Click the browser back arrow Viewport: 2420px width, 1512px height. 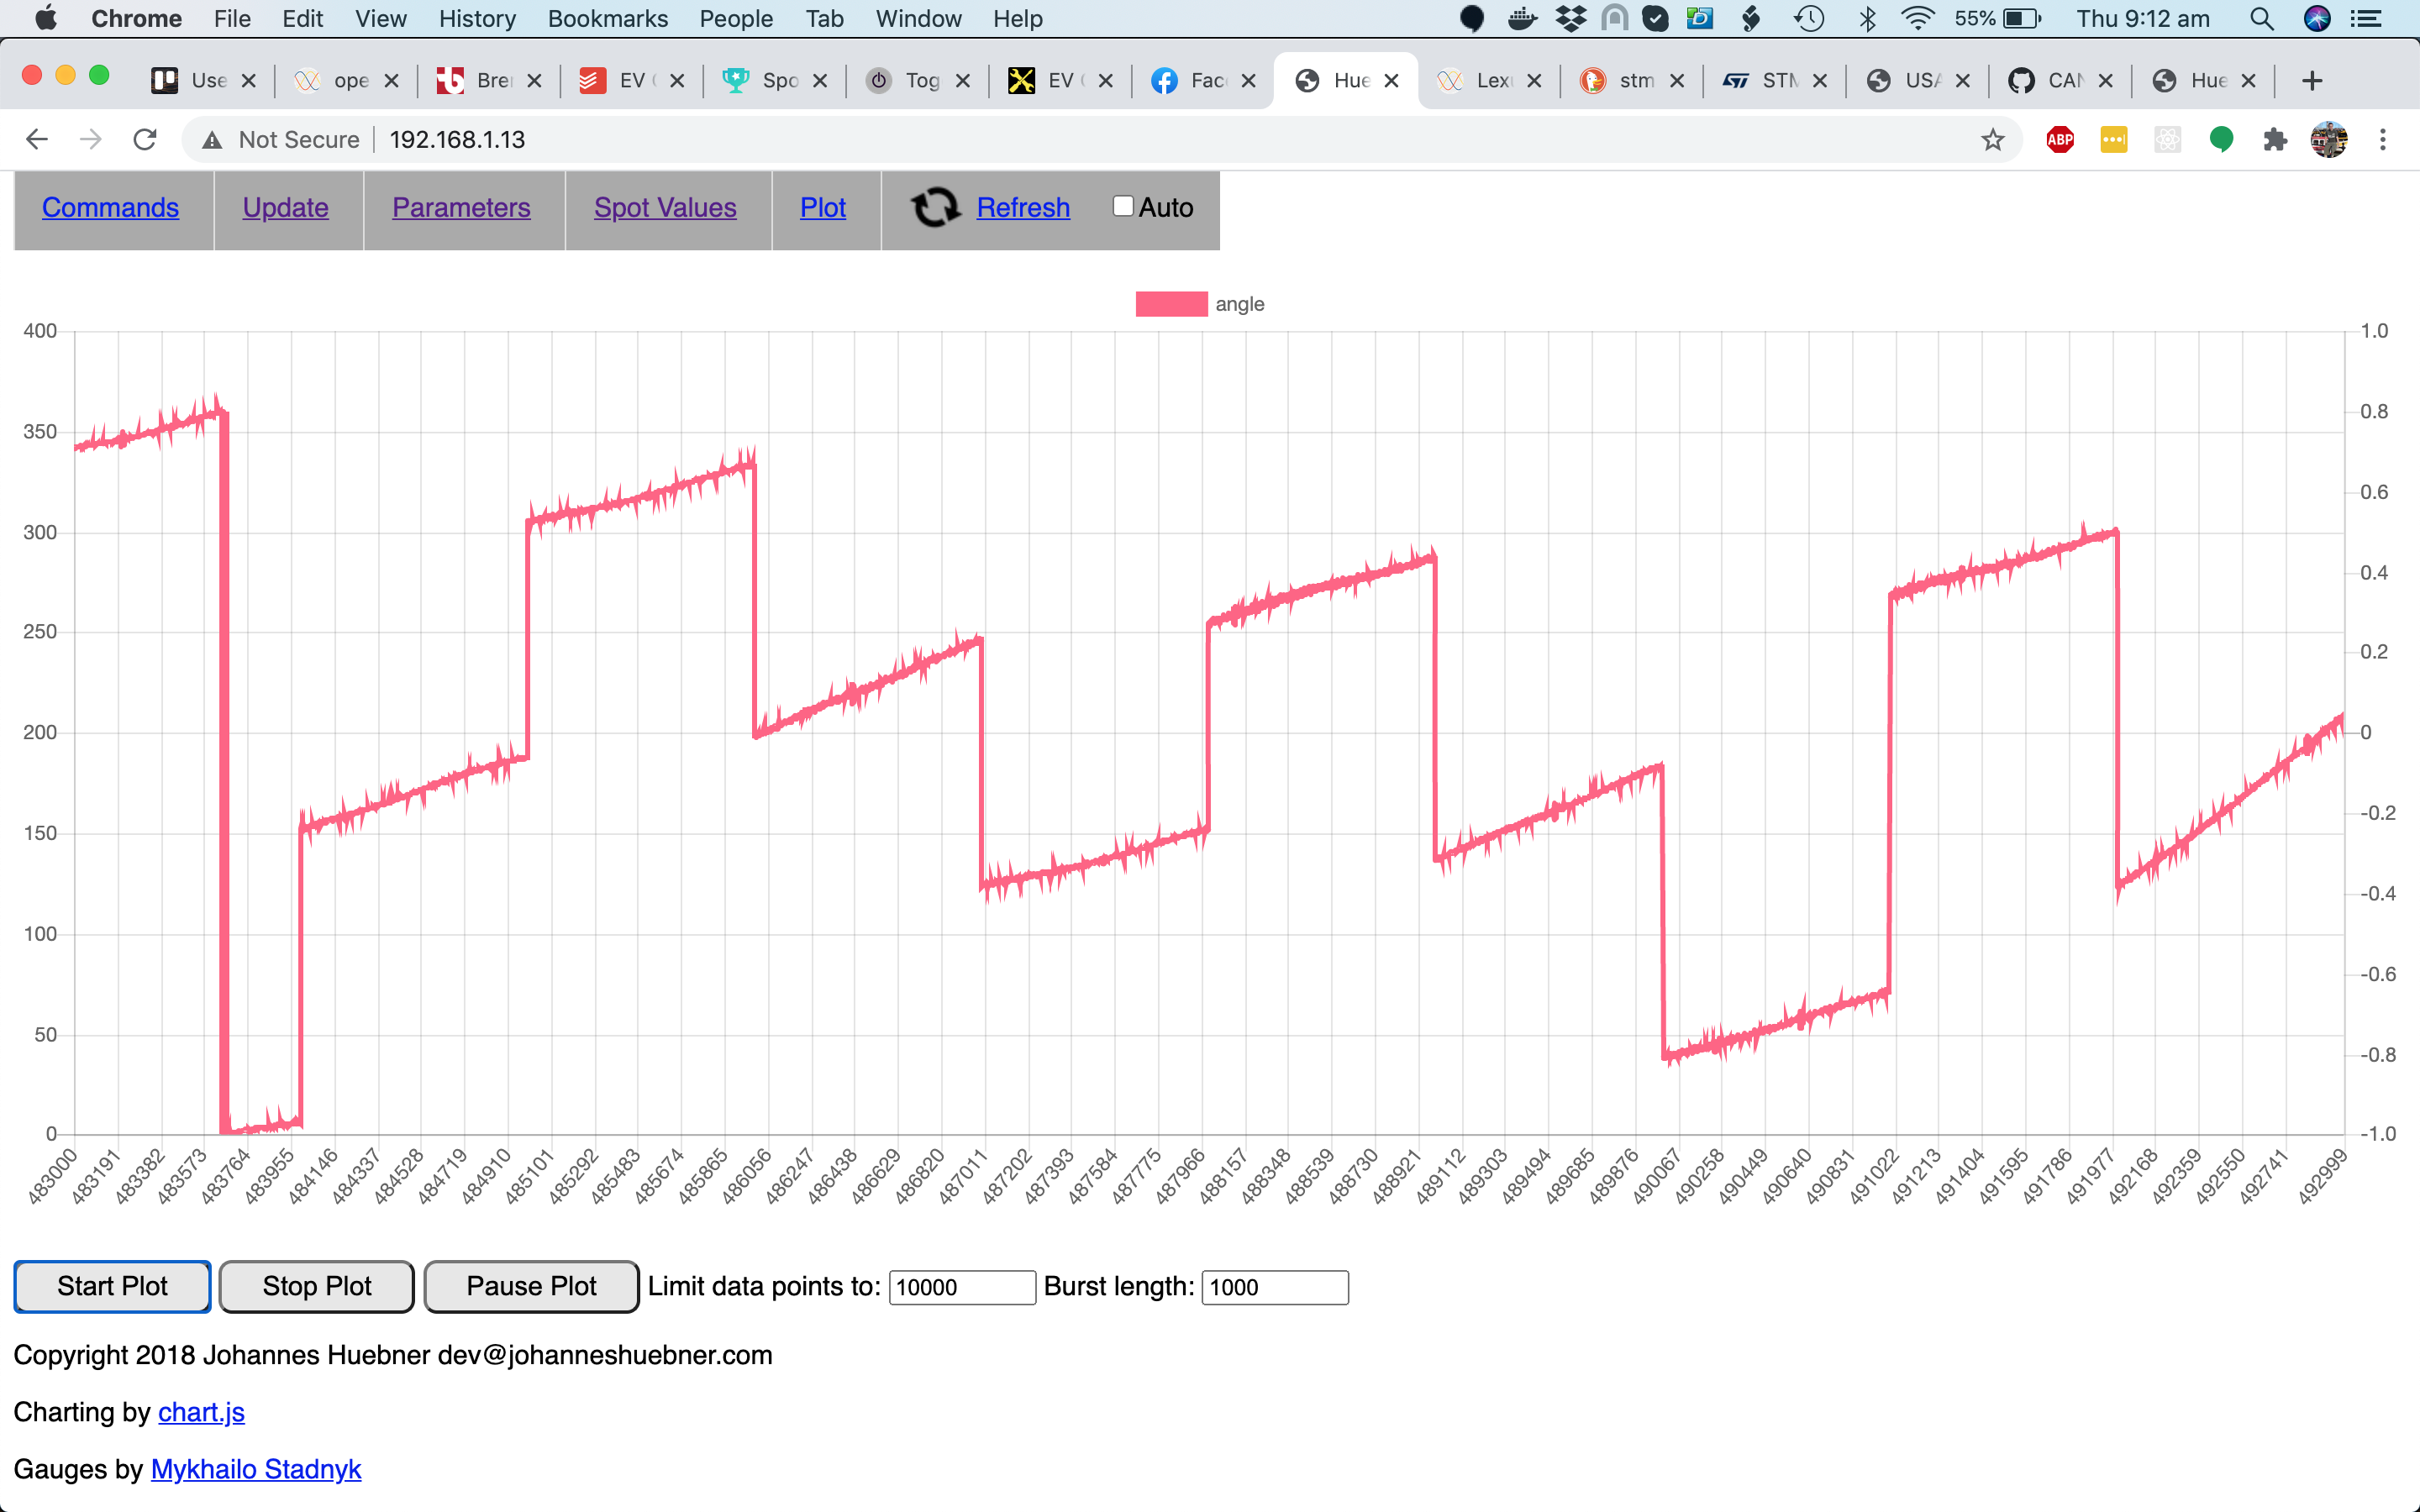click(37, 140)
